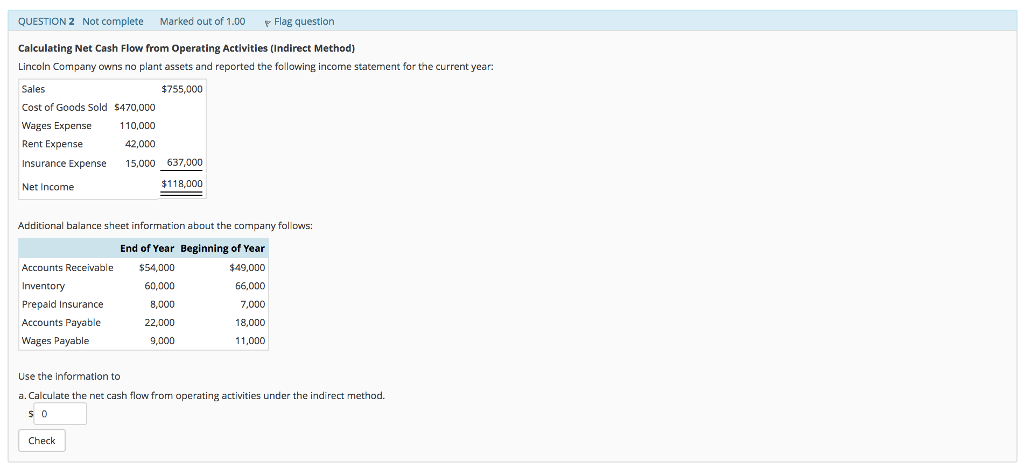Image resolution: width=1024 pixels, height=469 pixels.
Task: Click the net cash flow answer field
Action: pyautogui.click(x=60, y=413)
